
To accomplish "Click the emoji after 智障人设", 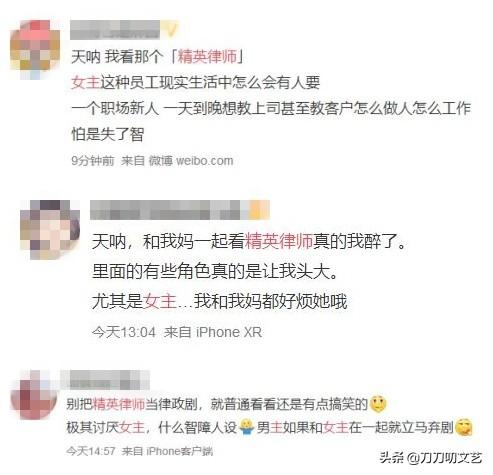I will 247,427.
